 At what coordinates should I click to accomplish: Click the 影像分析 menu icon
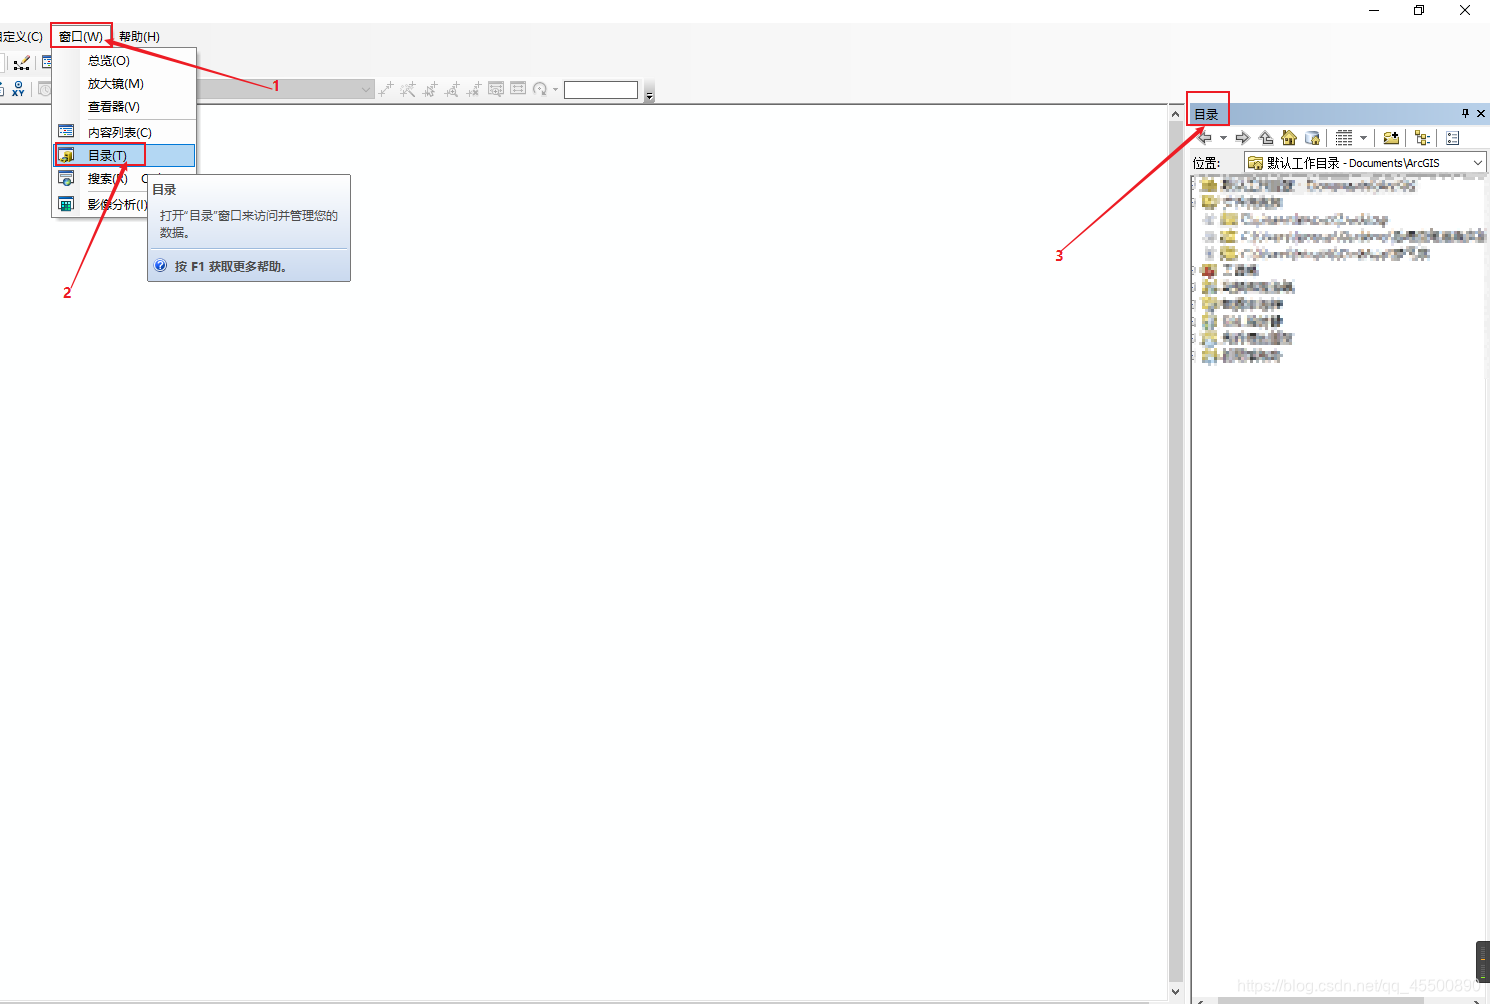[x=66, y=204]
